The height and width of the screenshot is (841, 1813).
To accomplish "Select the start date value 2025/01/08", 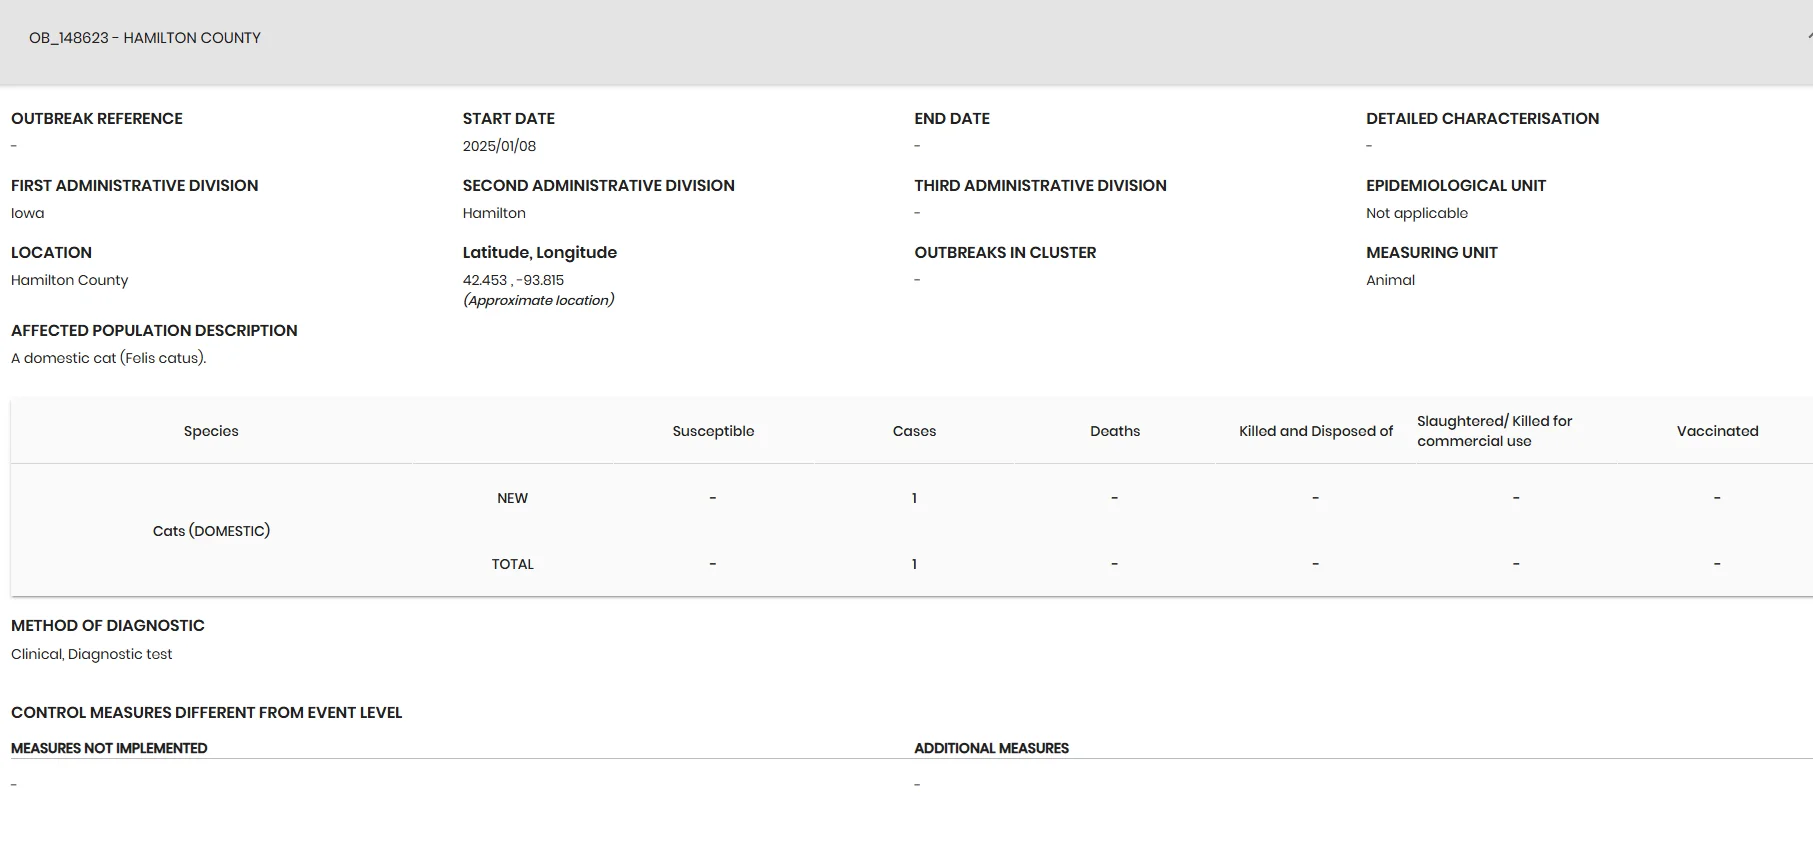I will [x=499, y=146].
